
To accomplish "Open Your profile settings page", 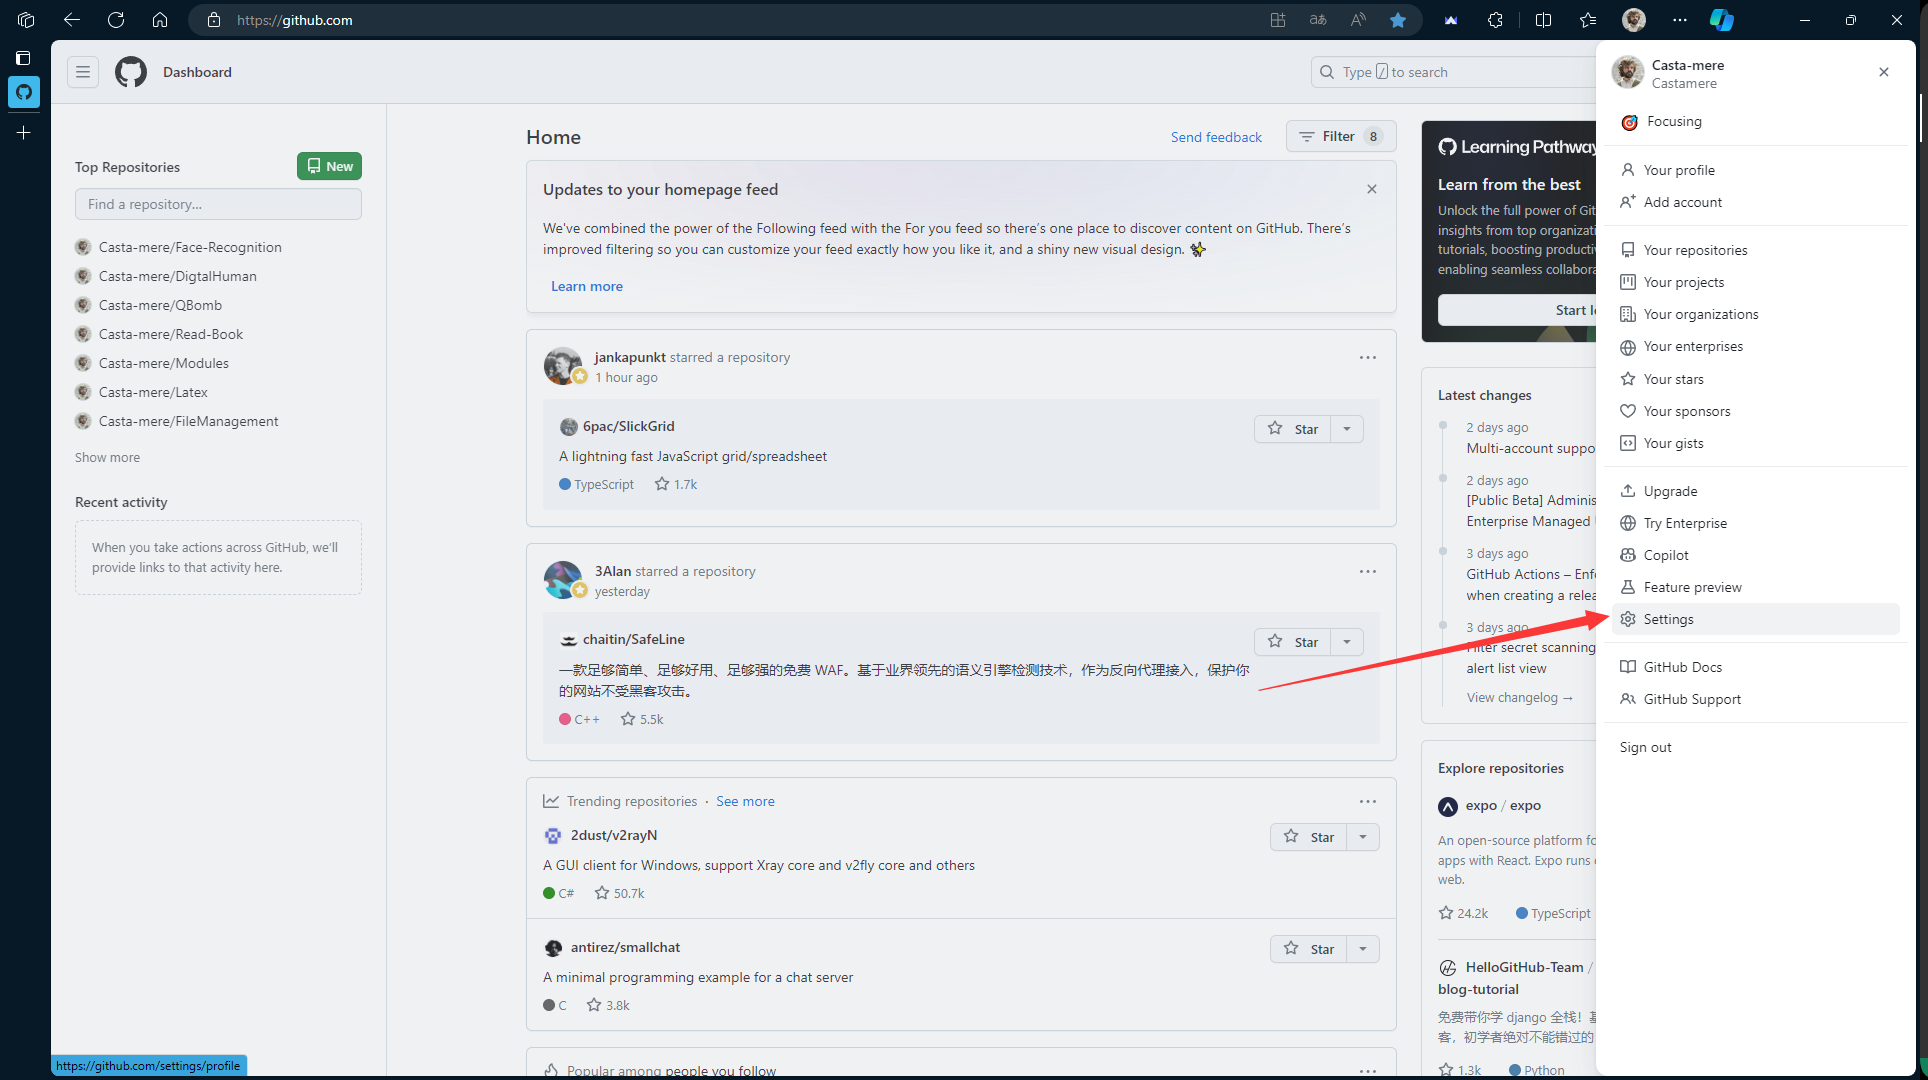I will tap(1668, 618).
